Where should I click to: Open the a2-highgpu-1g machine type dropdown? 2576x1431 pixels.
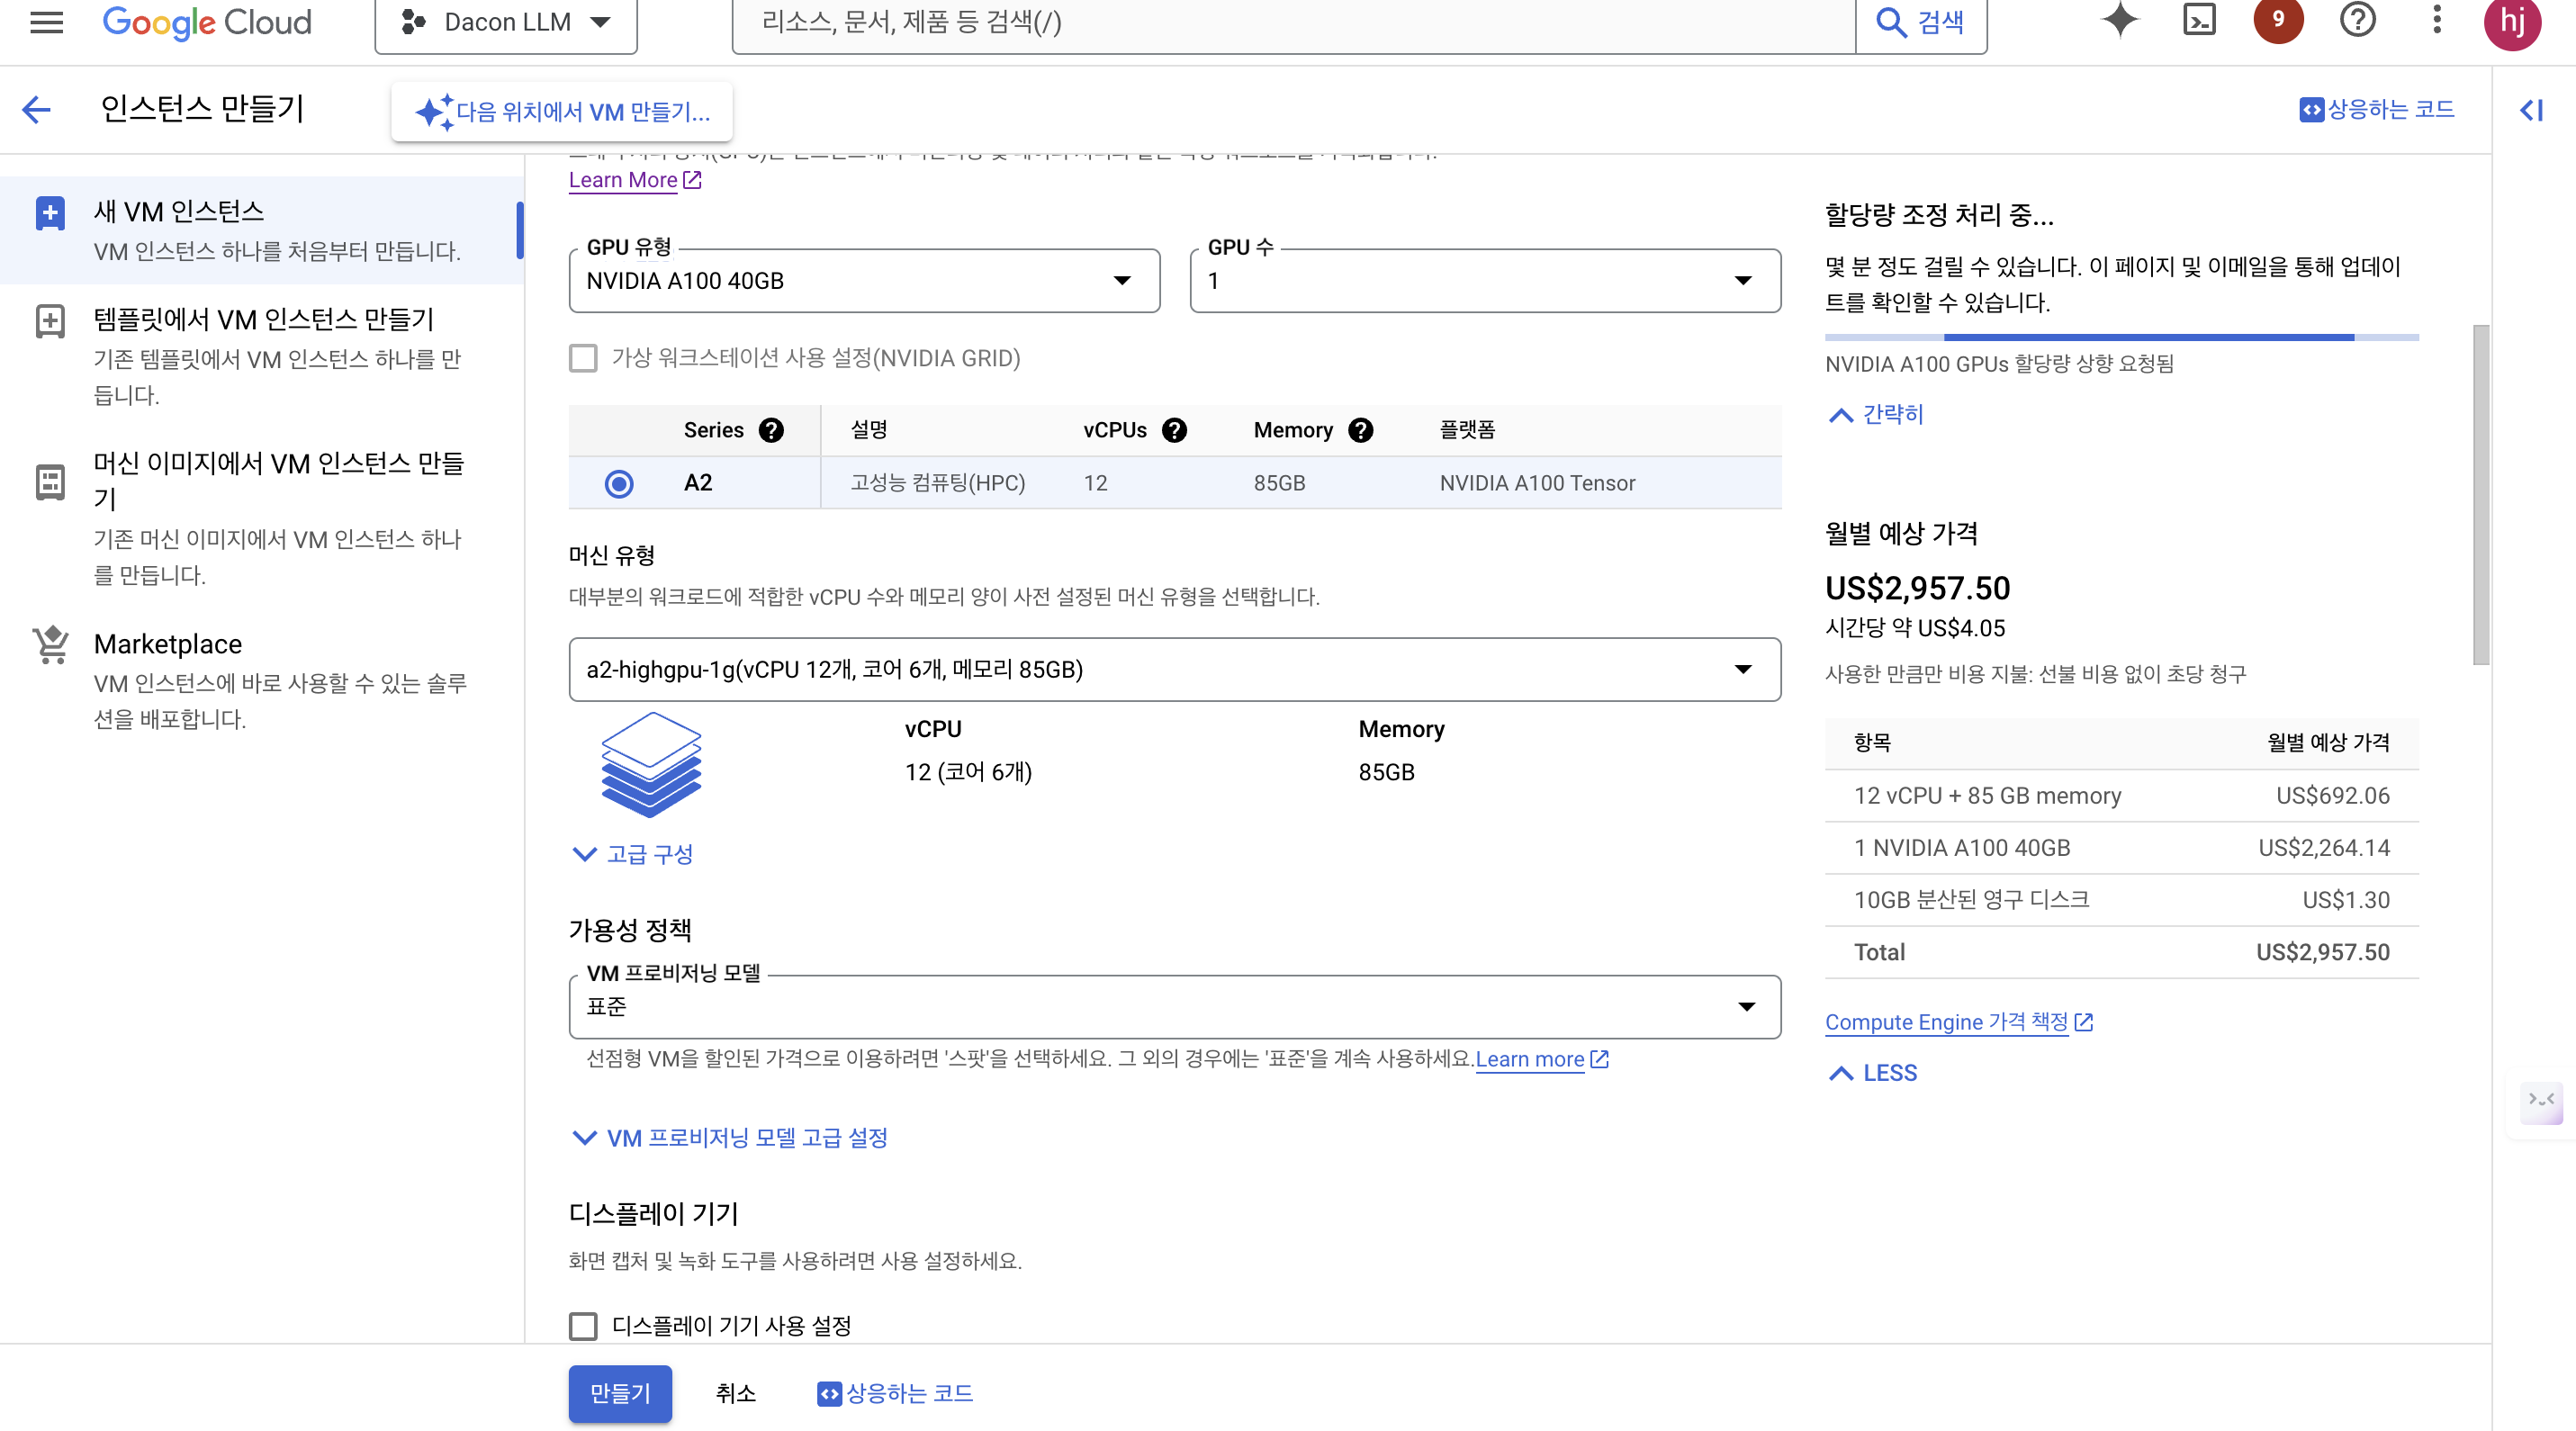pyautogui.click(x=1175, y=669)
